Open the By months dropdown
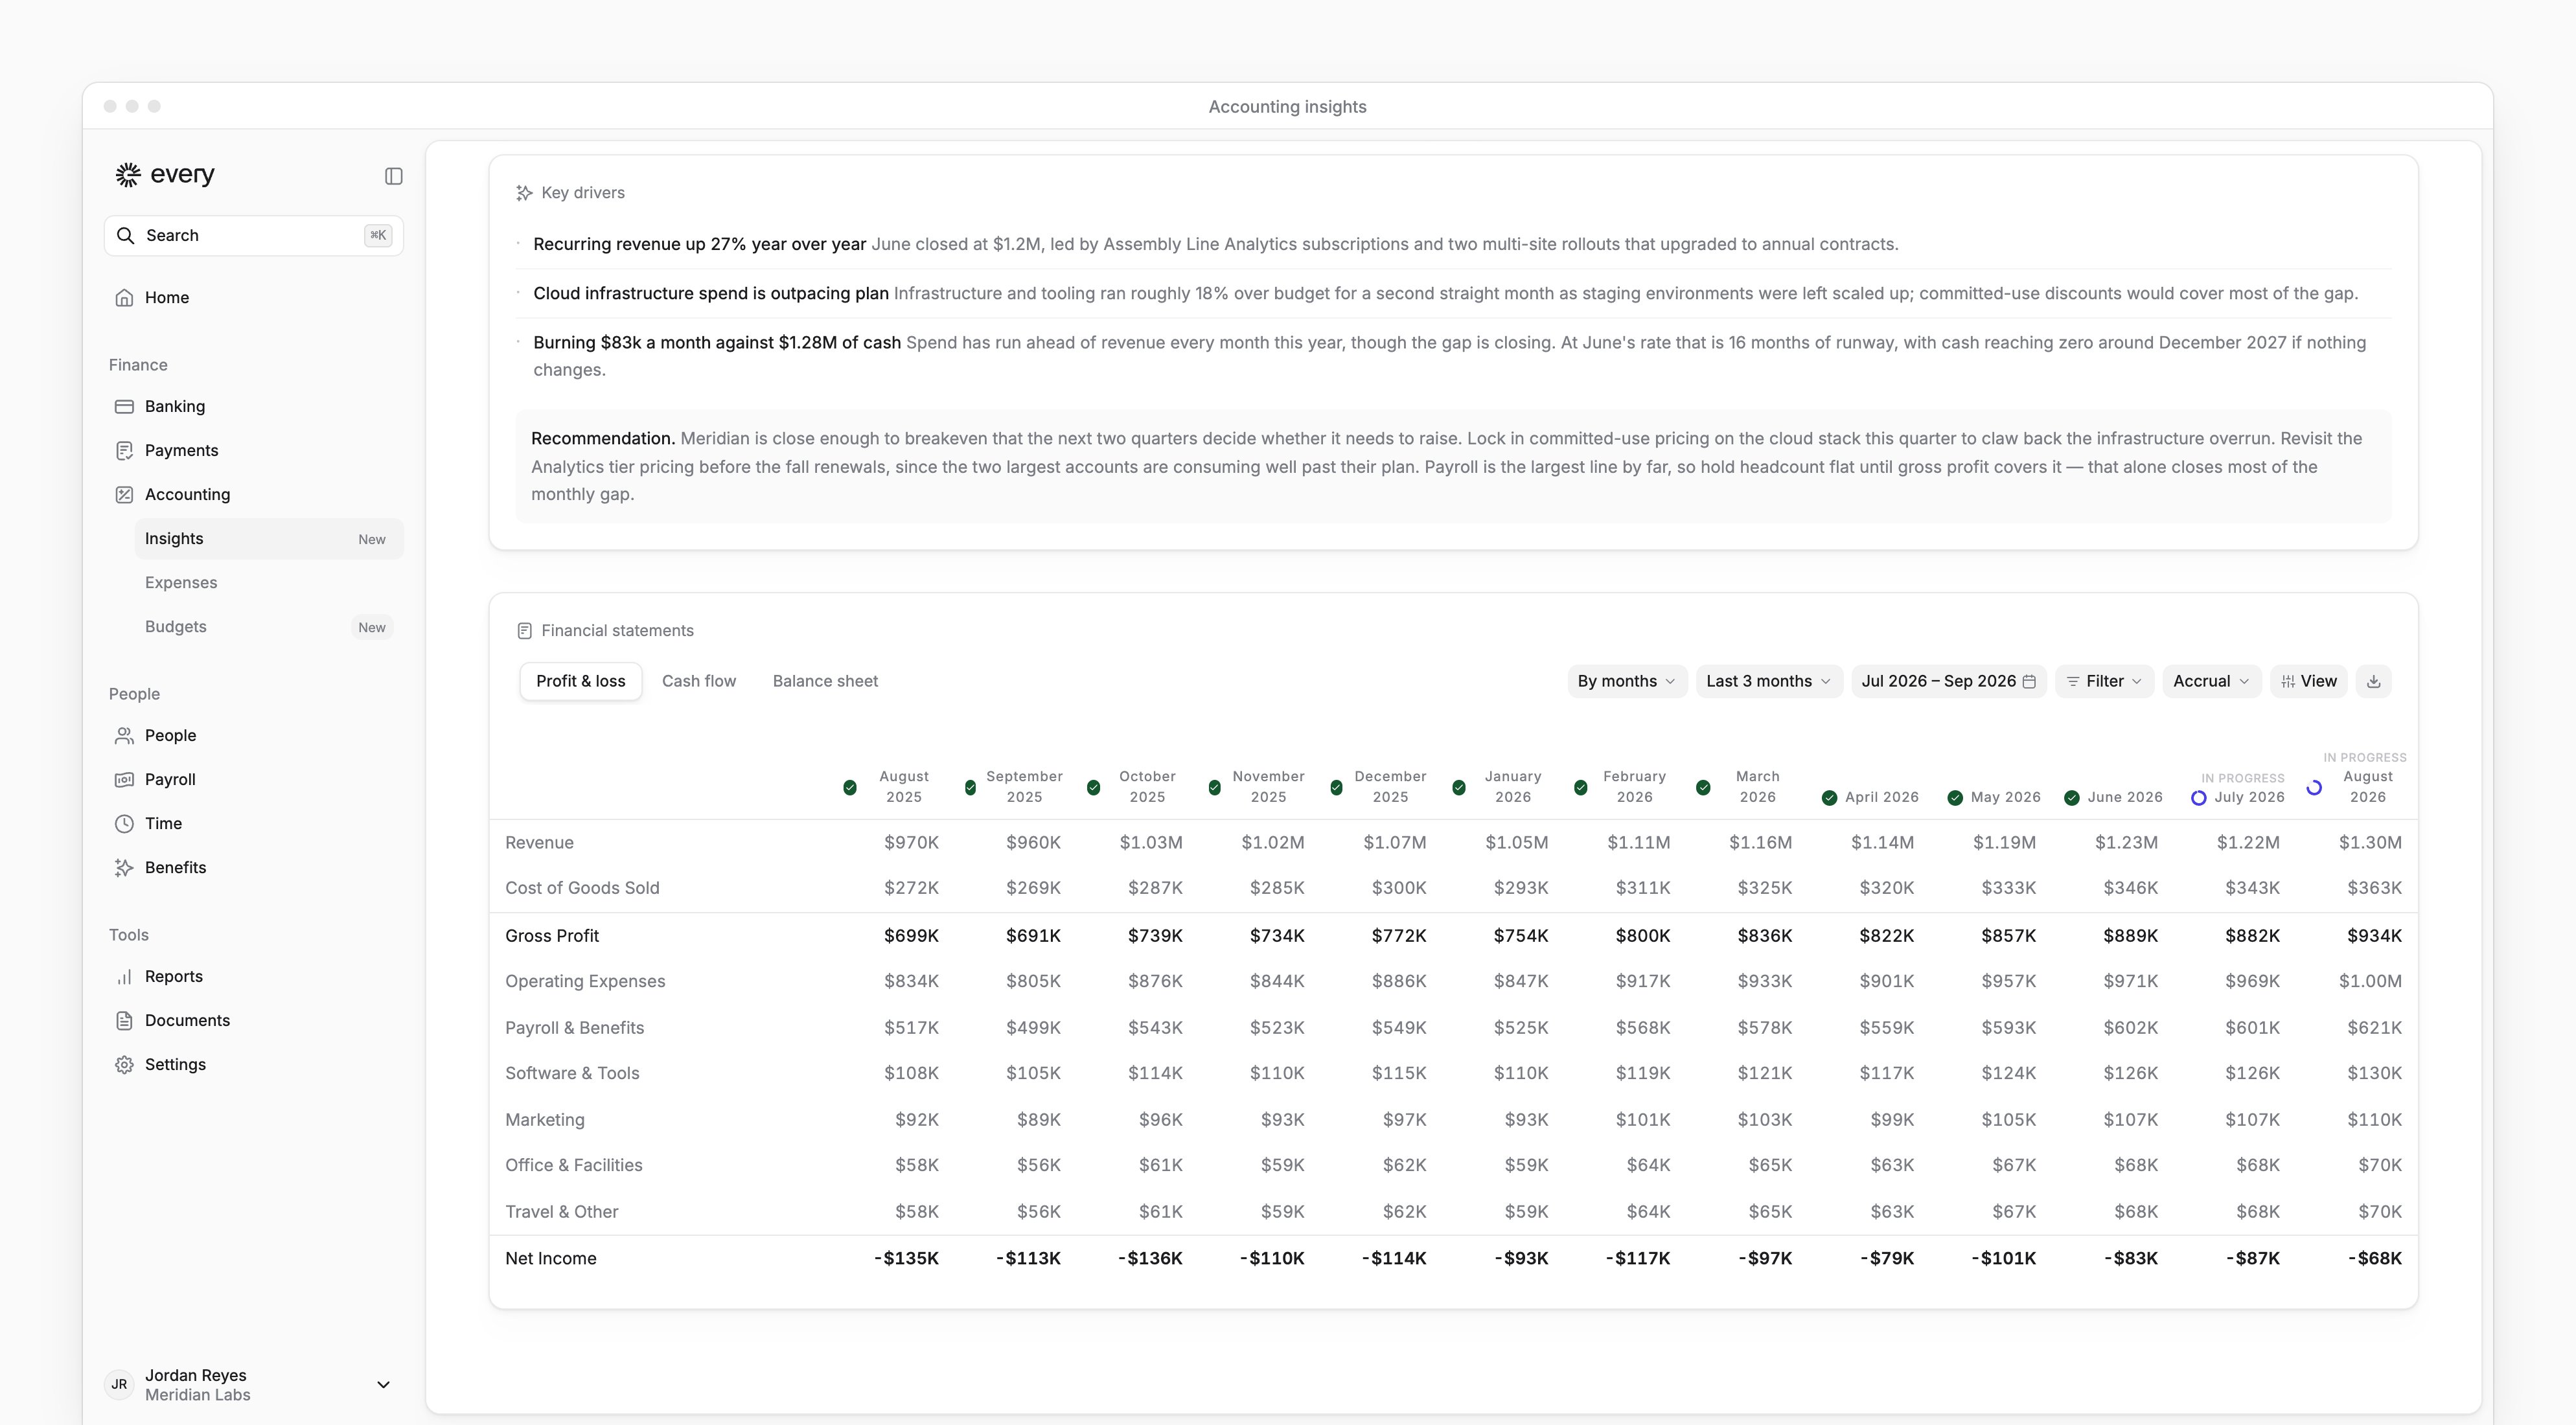2576x1425 pixels. 1626,682
